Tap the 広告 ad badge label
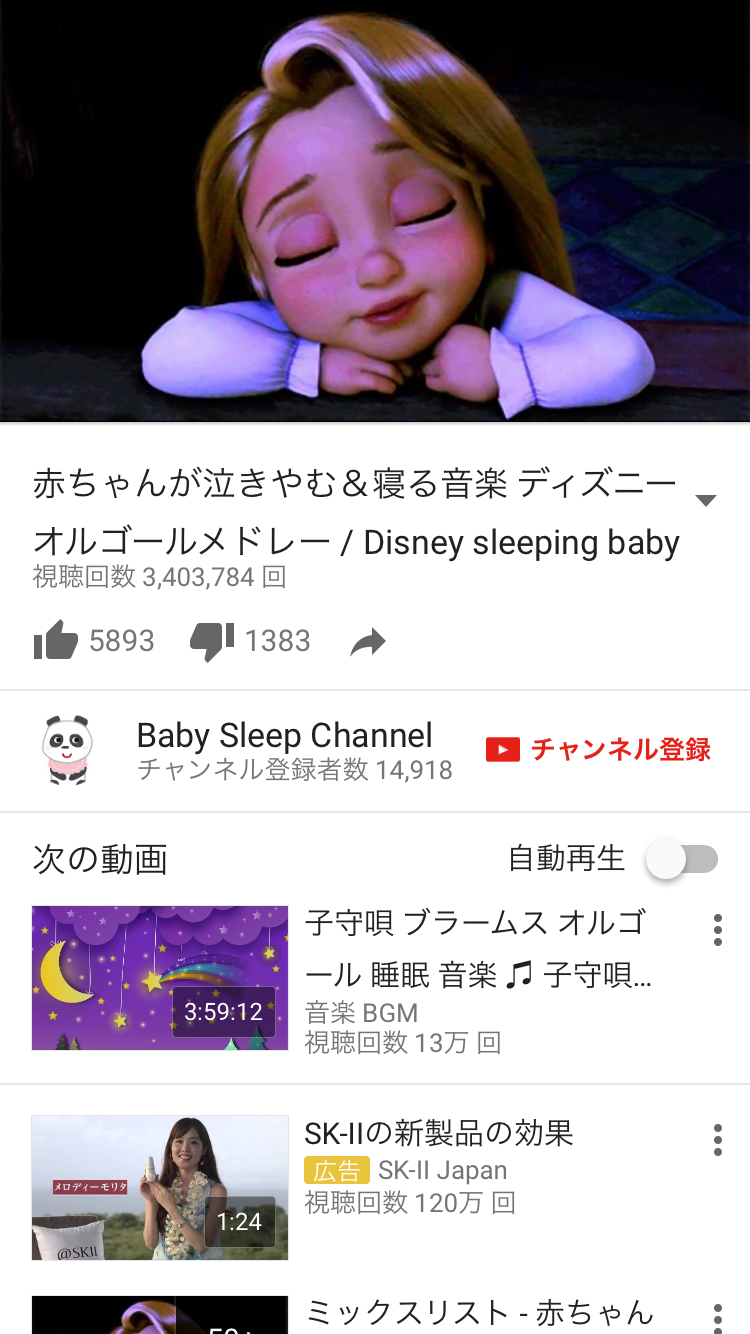 (337, 1171)
